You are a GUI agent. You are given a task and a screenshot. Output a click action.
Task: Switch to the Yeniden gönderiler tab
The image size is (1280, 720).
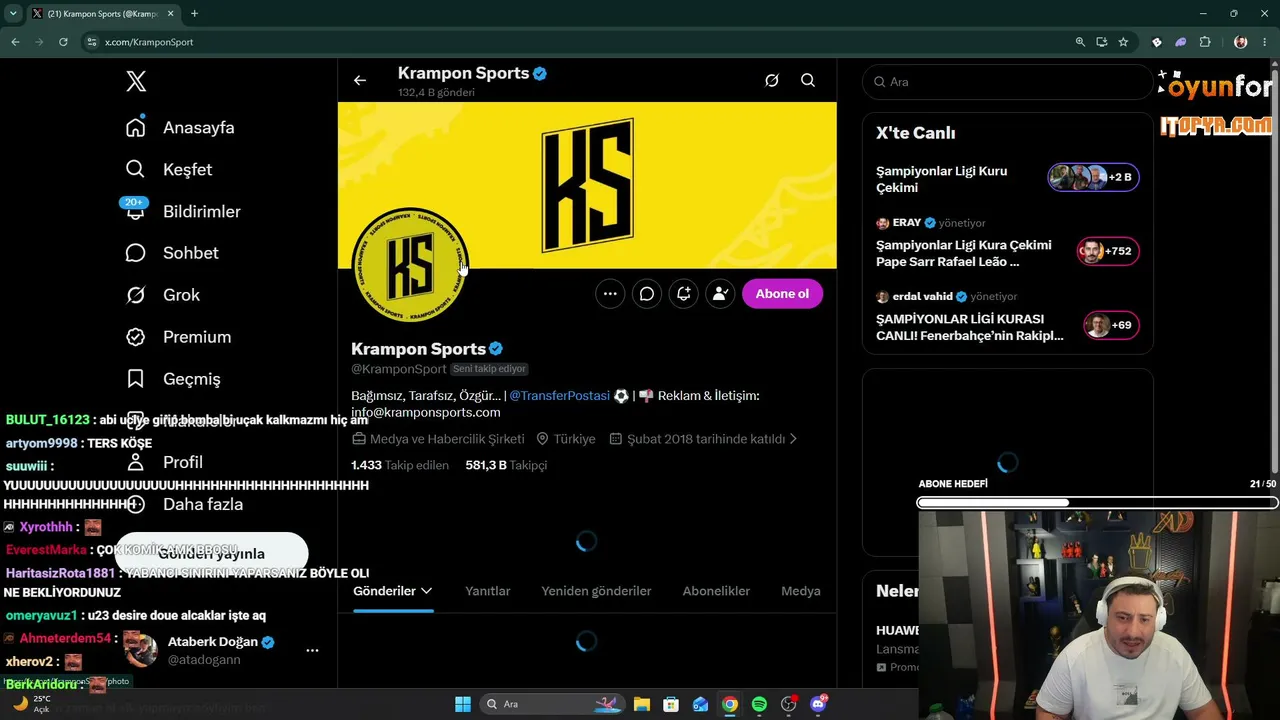click(596, 591)
